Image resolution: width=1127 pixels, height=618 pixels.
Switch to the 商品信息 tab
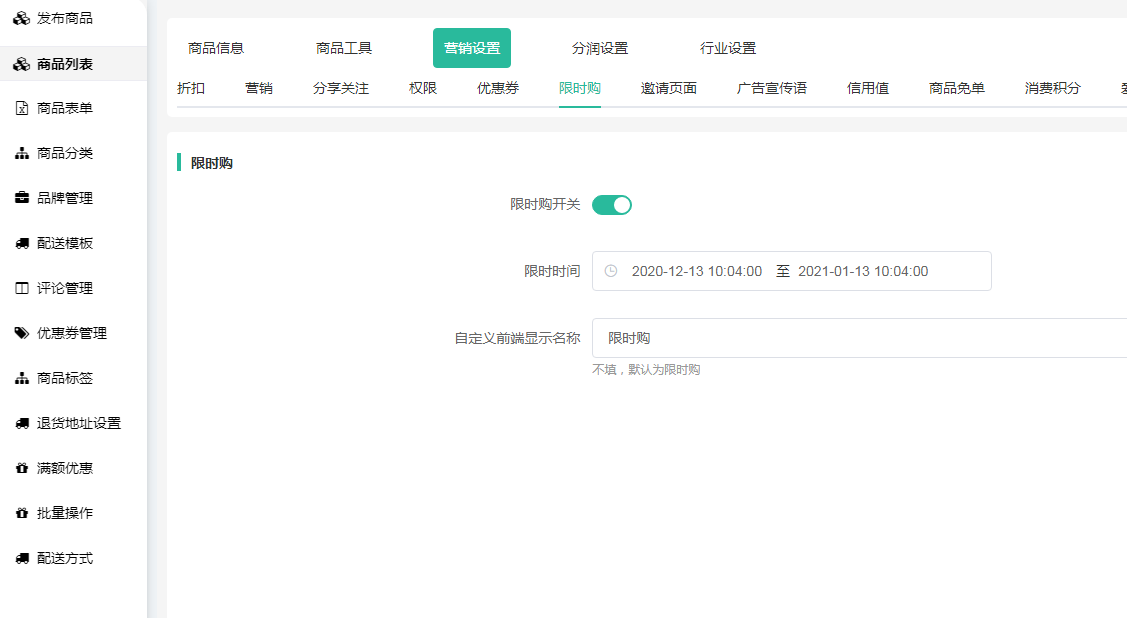tap(216, 48)
